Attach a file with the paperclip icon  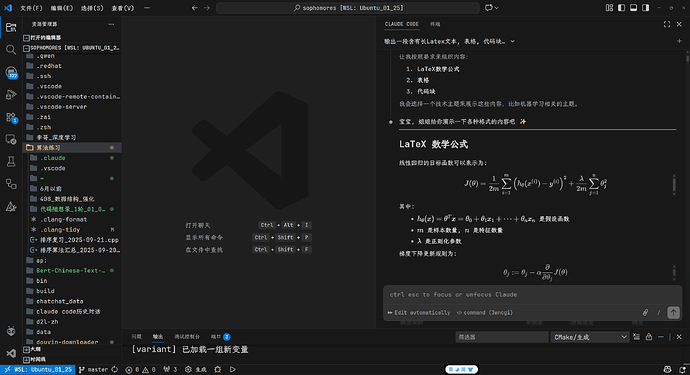(645, 312)
